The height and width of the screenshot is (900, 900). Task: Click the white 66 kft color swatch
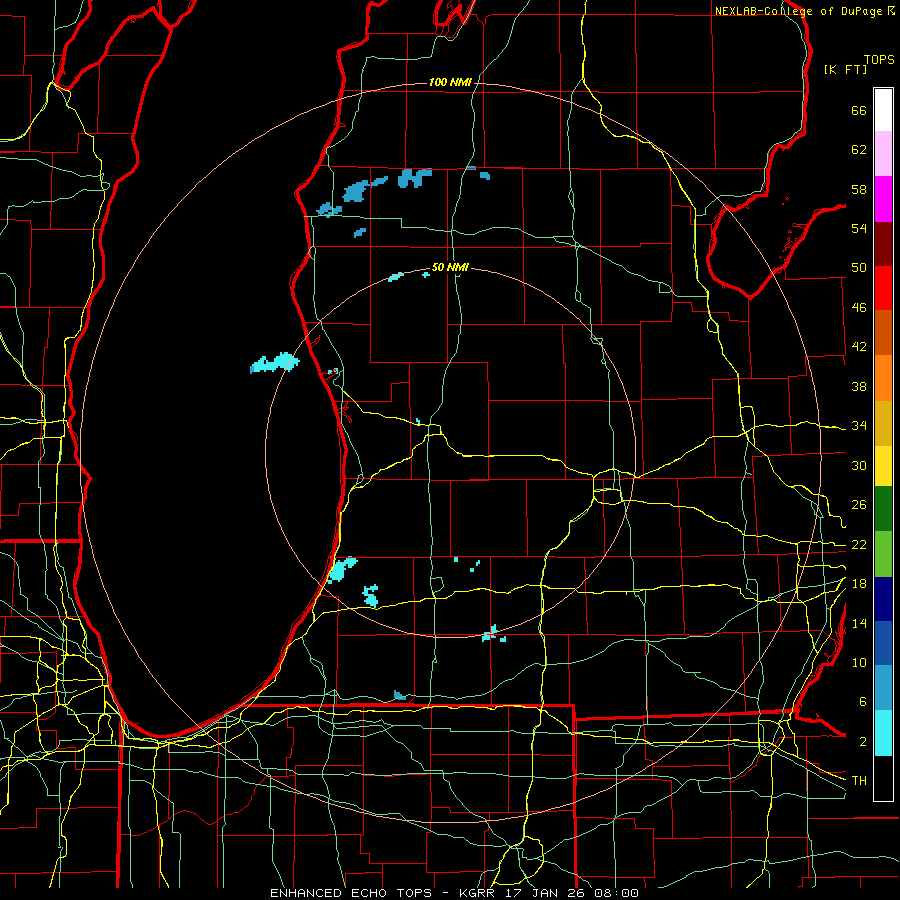point(883,110)
